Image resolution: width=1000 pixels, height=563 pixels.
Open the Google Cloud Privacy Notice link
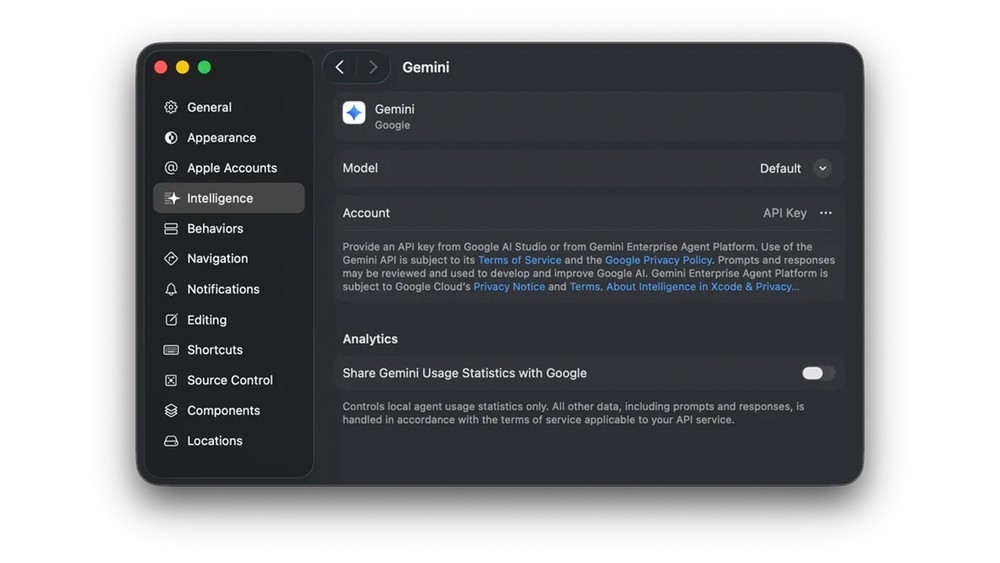509,286
